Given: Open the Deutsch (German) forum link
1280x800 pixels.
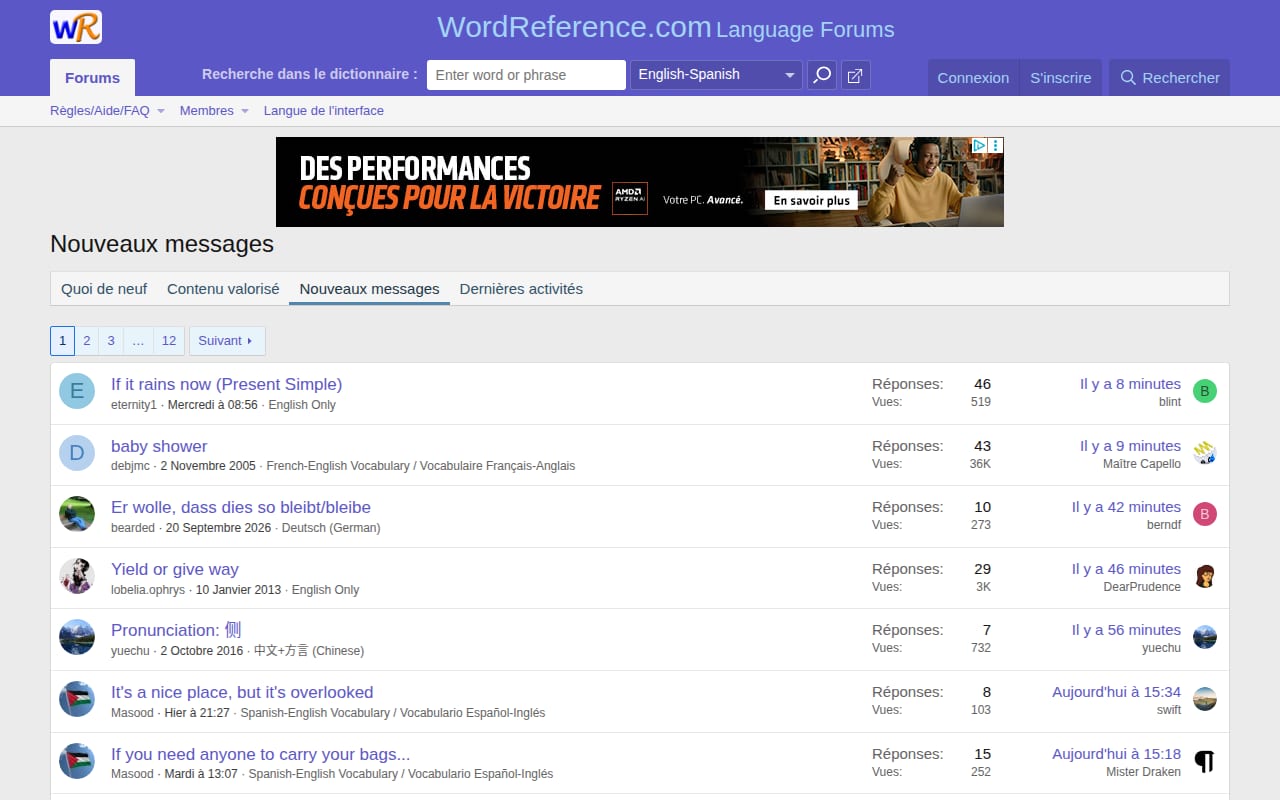Looking at the screenshot, I should click(331, 528).
